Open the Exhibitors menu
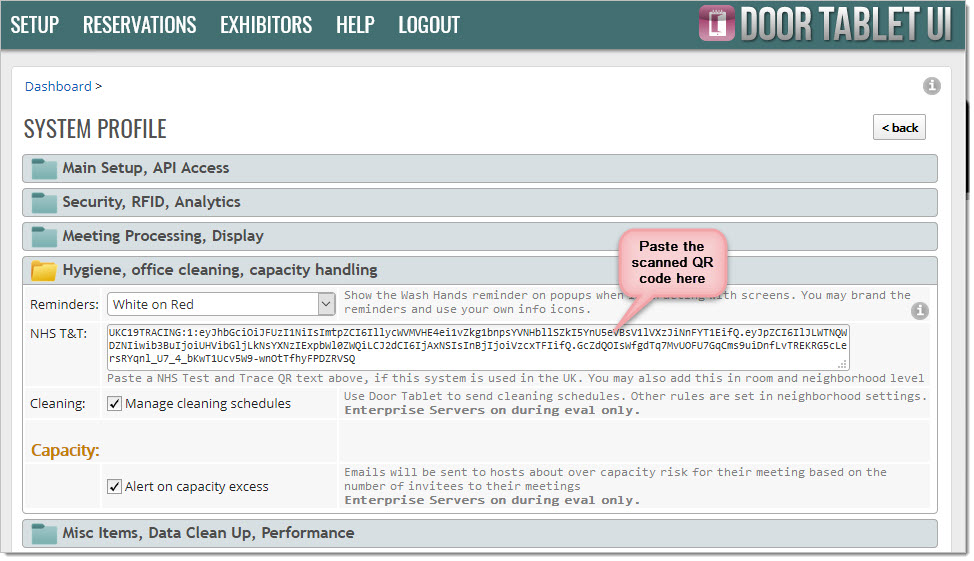 [266, 25]
